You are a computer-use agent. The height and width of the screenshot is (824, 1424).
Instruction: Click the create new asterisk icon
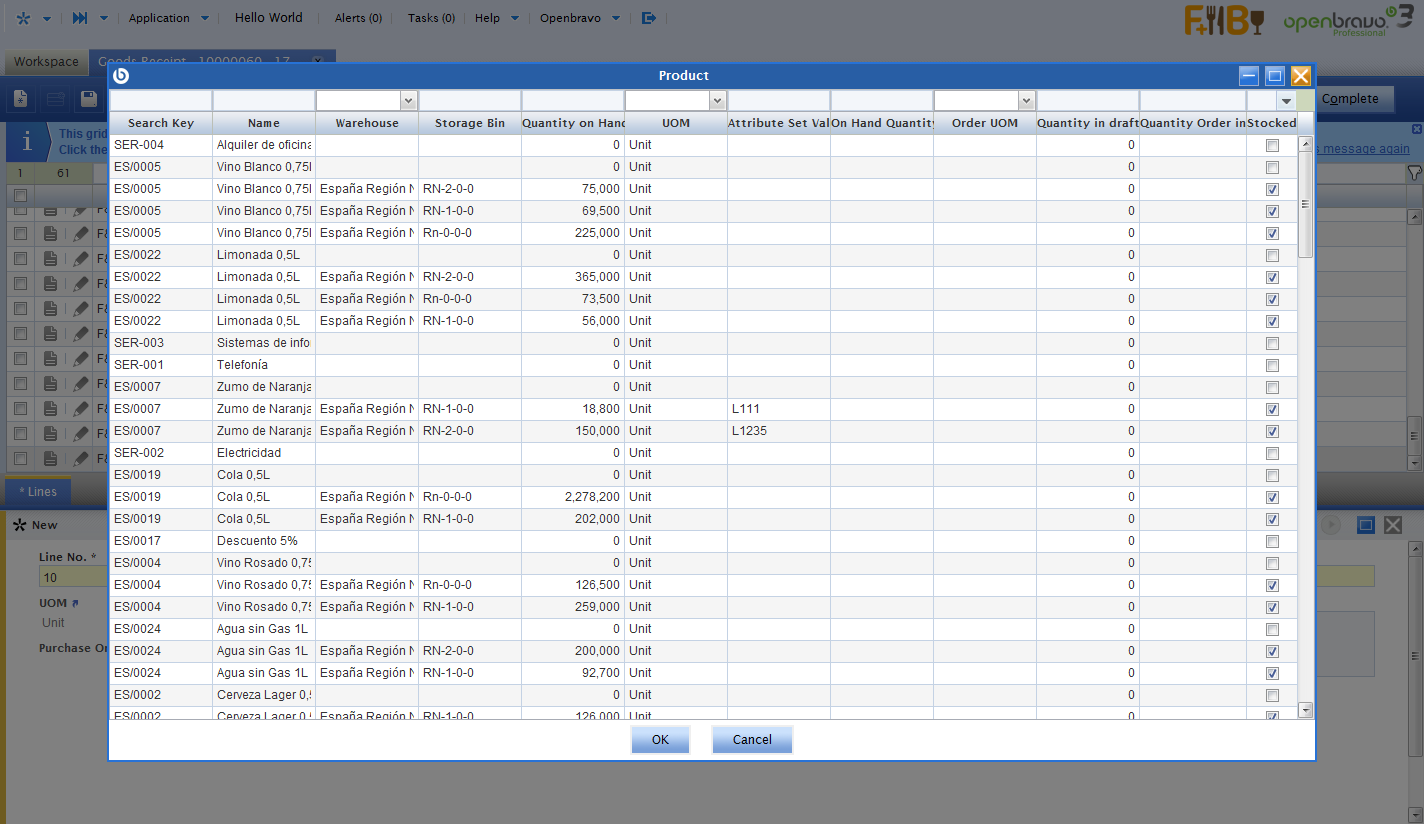[24, 18]
